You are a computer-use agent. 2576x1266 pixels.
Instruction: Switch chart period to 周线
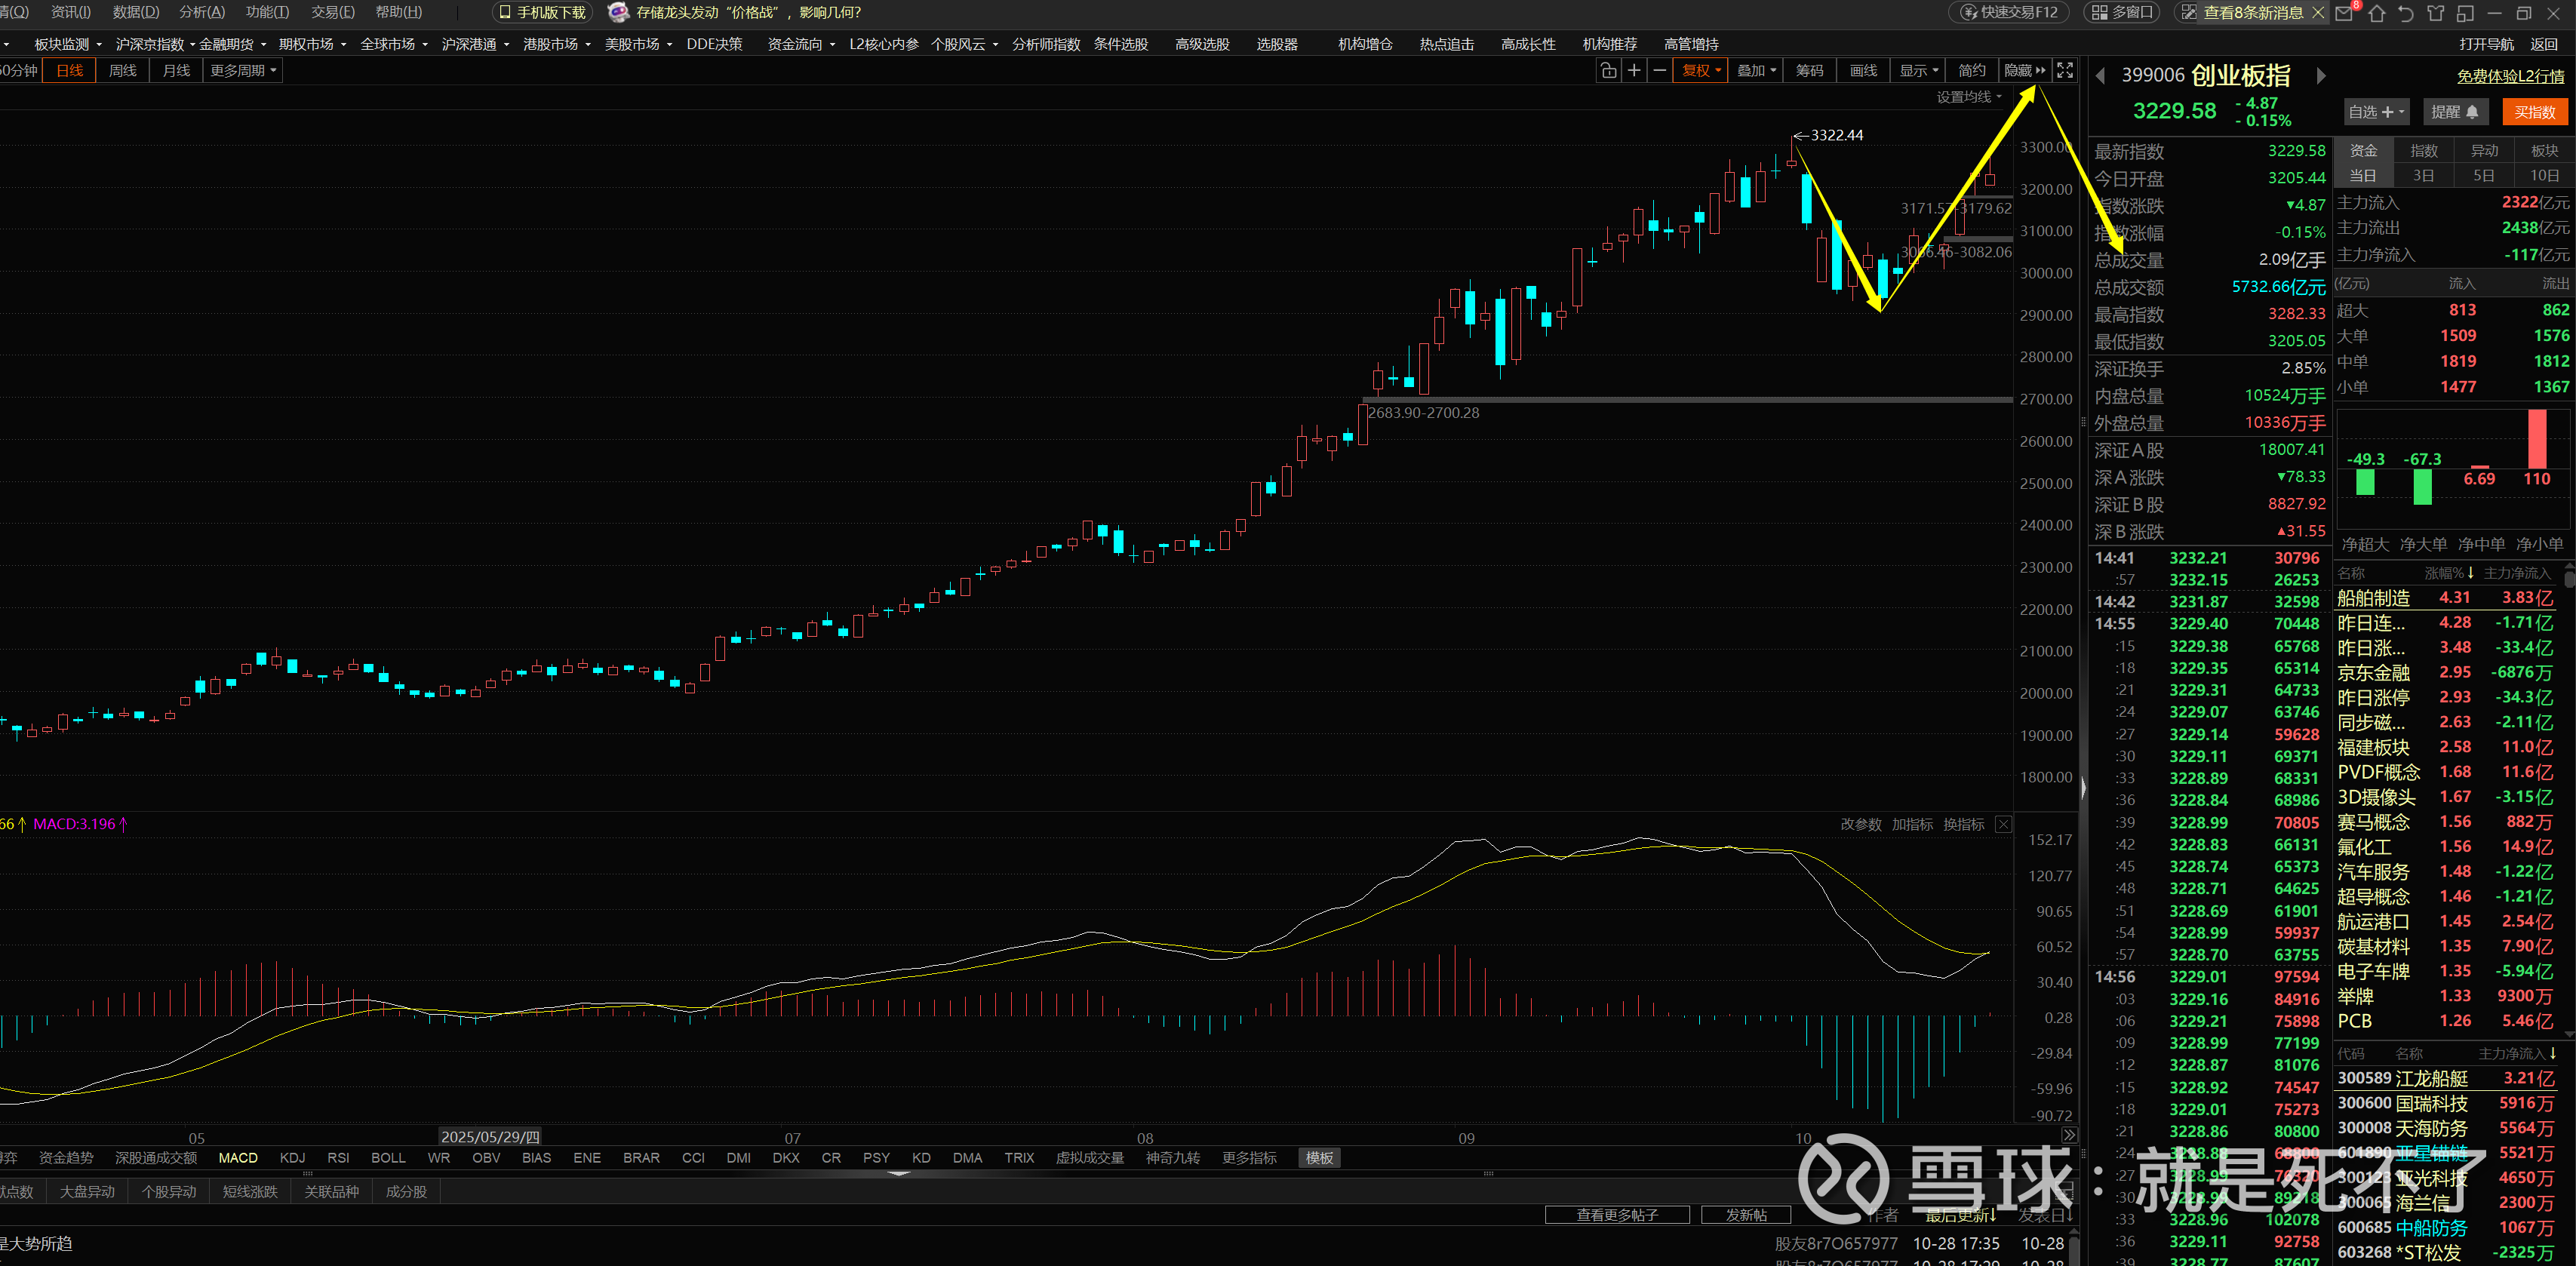122,70
